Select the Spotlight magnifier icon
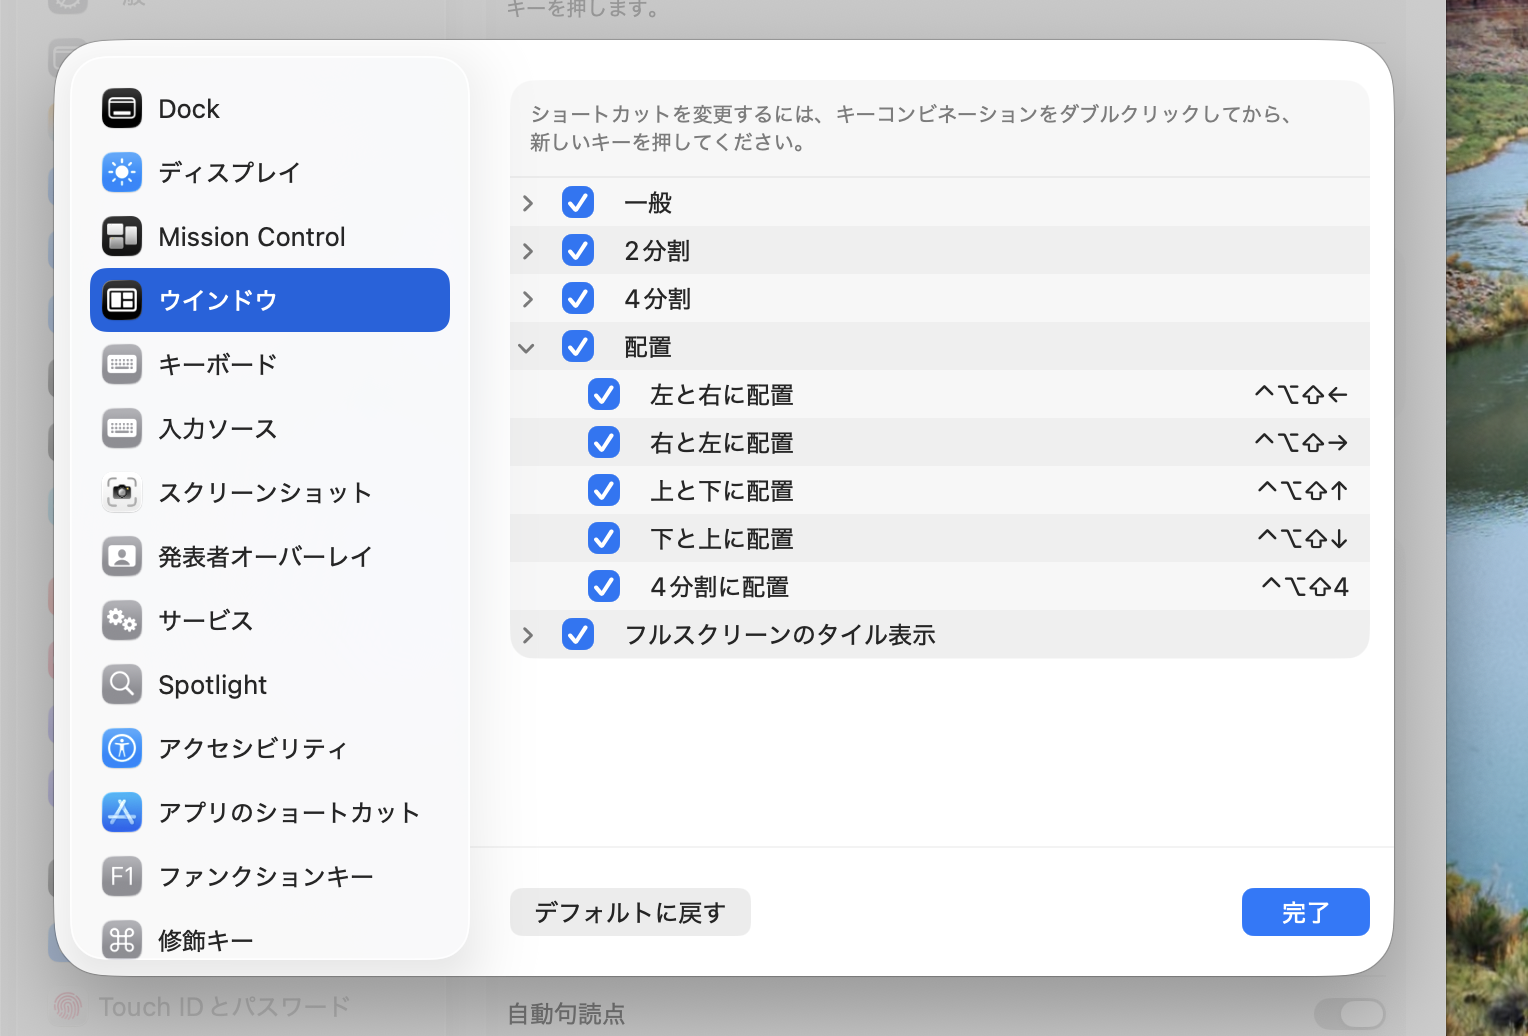 click(x=122, y=684)
